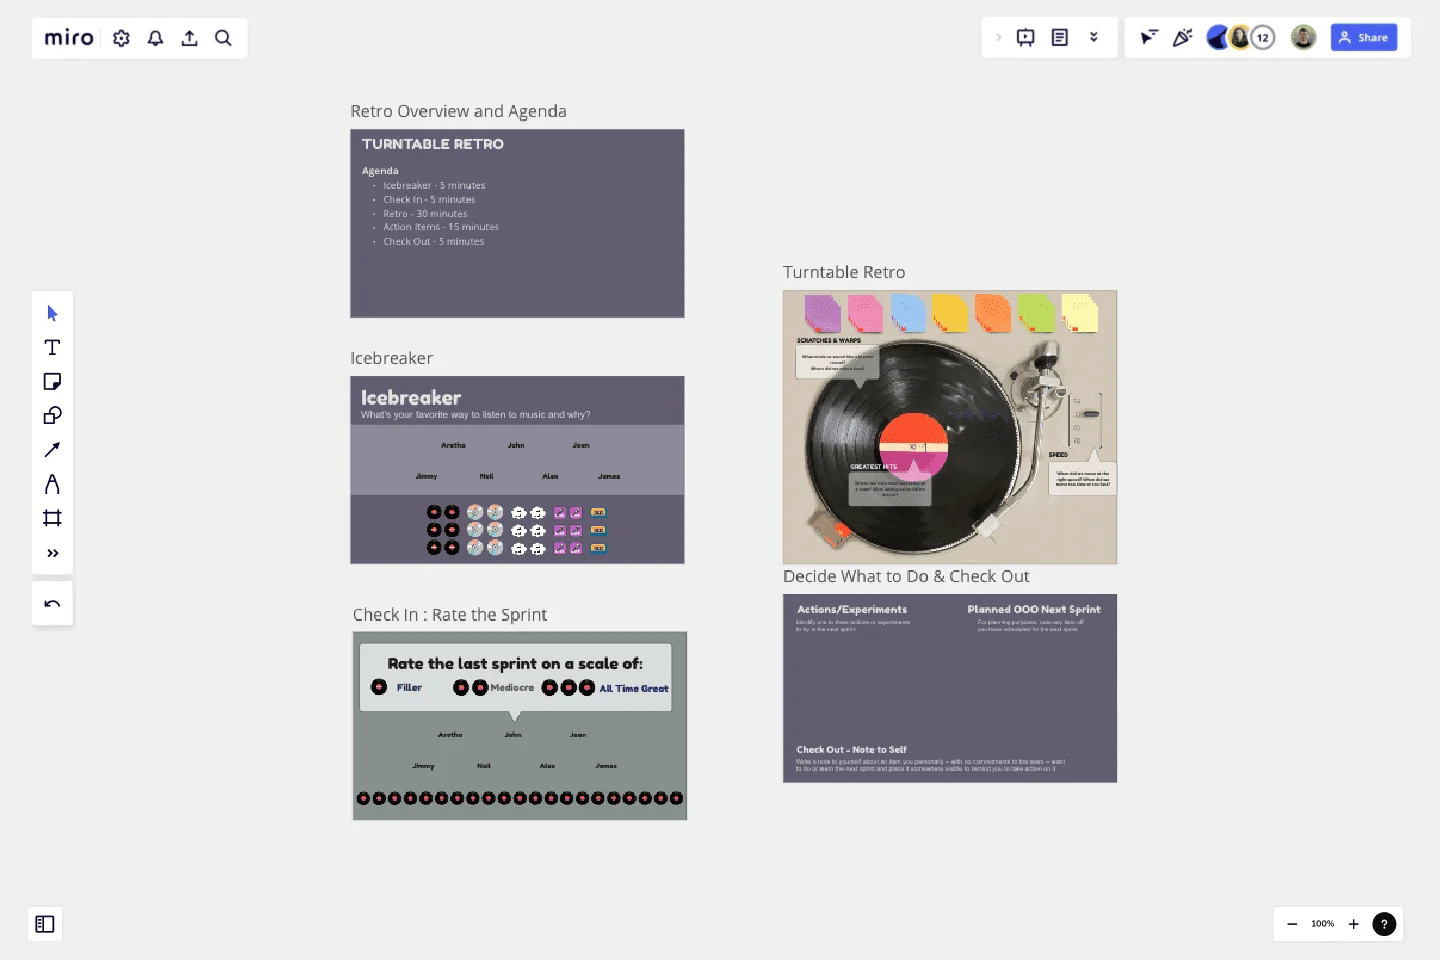
Task: Click the purple sticky note stack
Action: click(x=823, y=313)
